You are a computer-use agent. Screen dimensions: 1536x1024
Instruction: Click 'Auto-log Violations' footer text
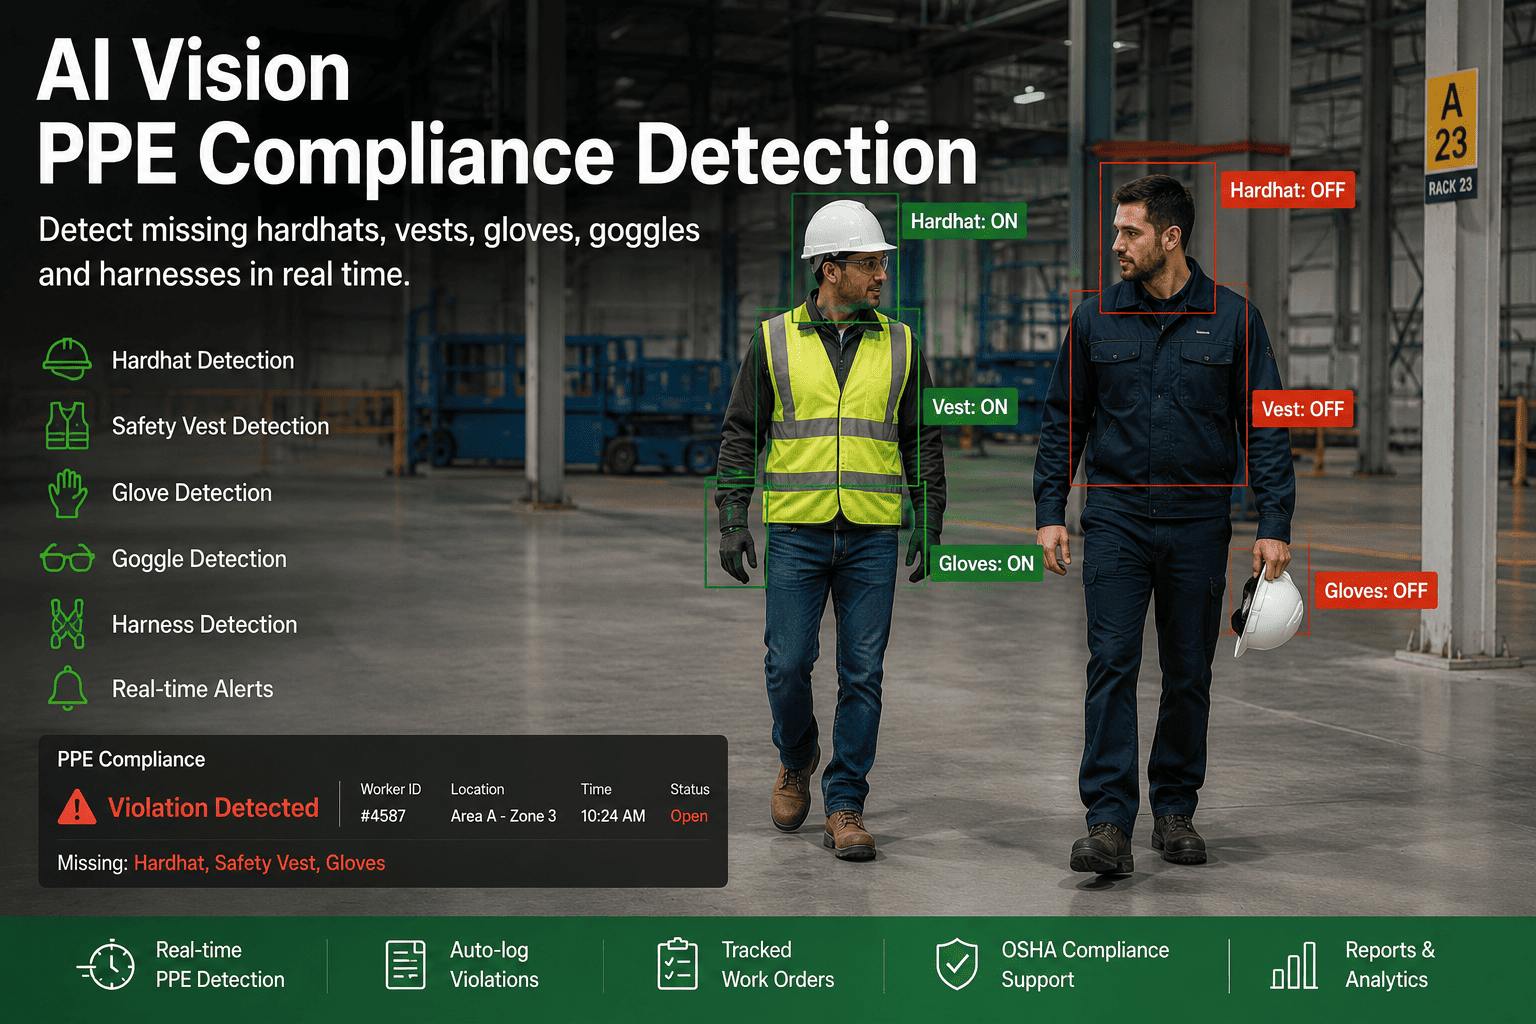[x=494, y=965]
